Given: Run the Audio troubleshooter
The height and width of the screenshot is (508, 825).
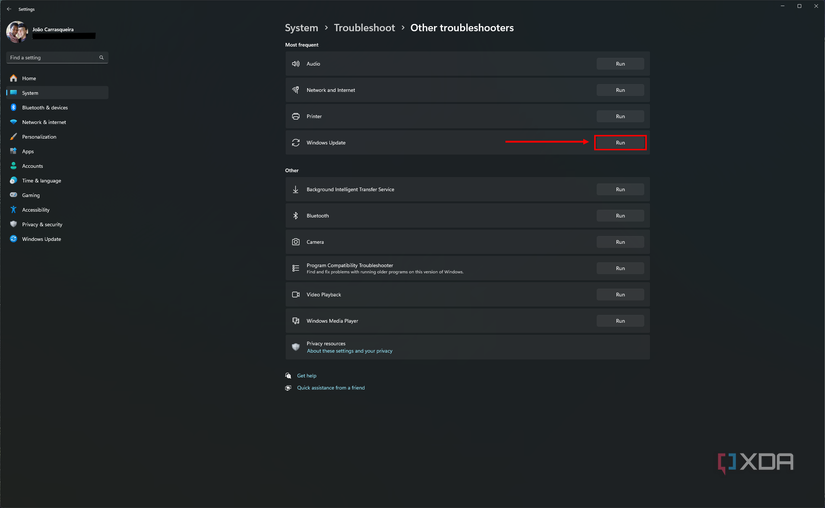Looking at the screenshot, I should click(620, 64).
